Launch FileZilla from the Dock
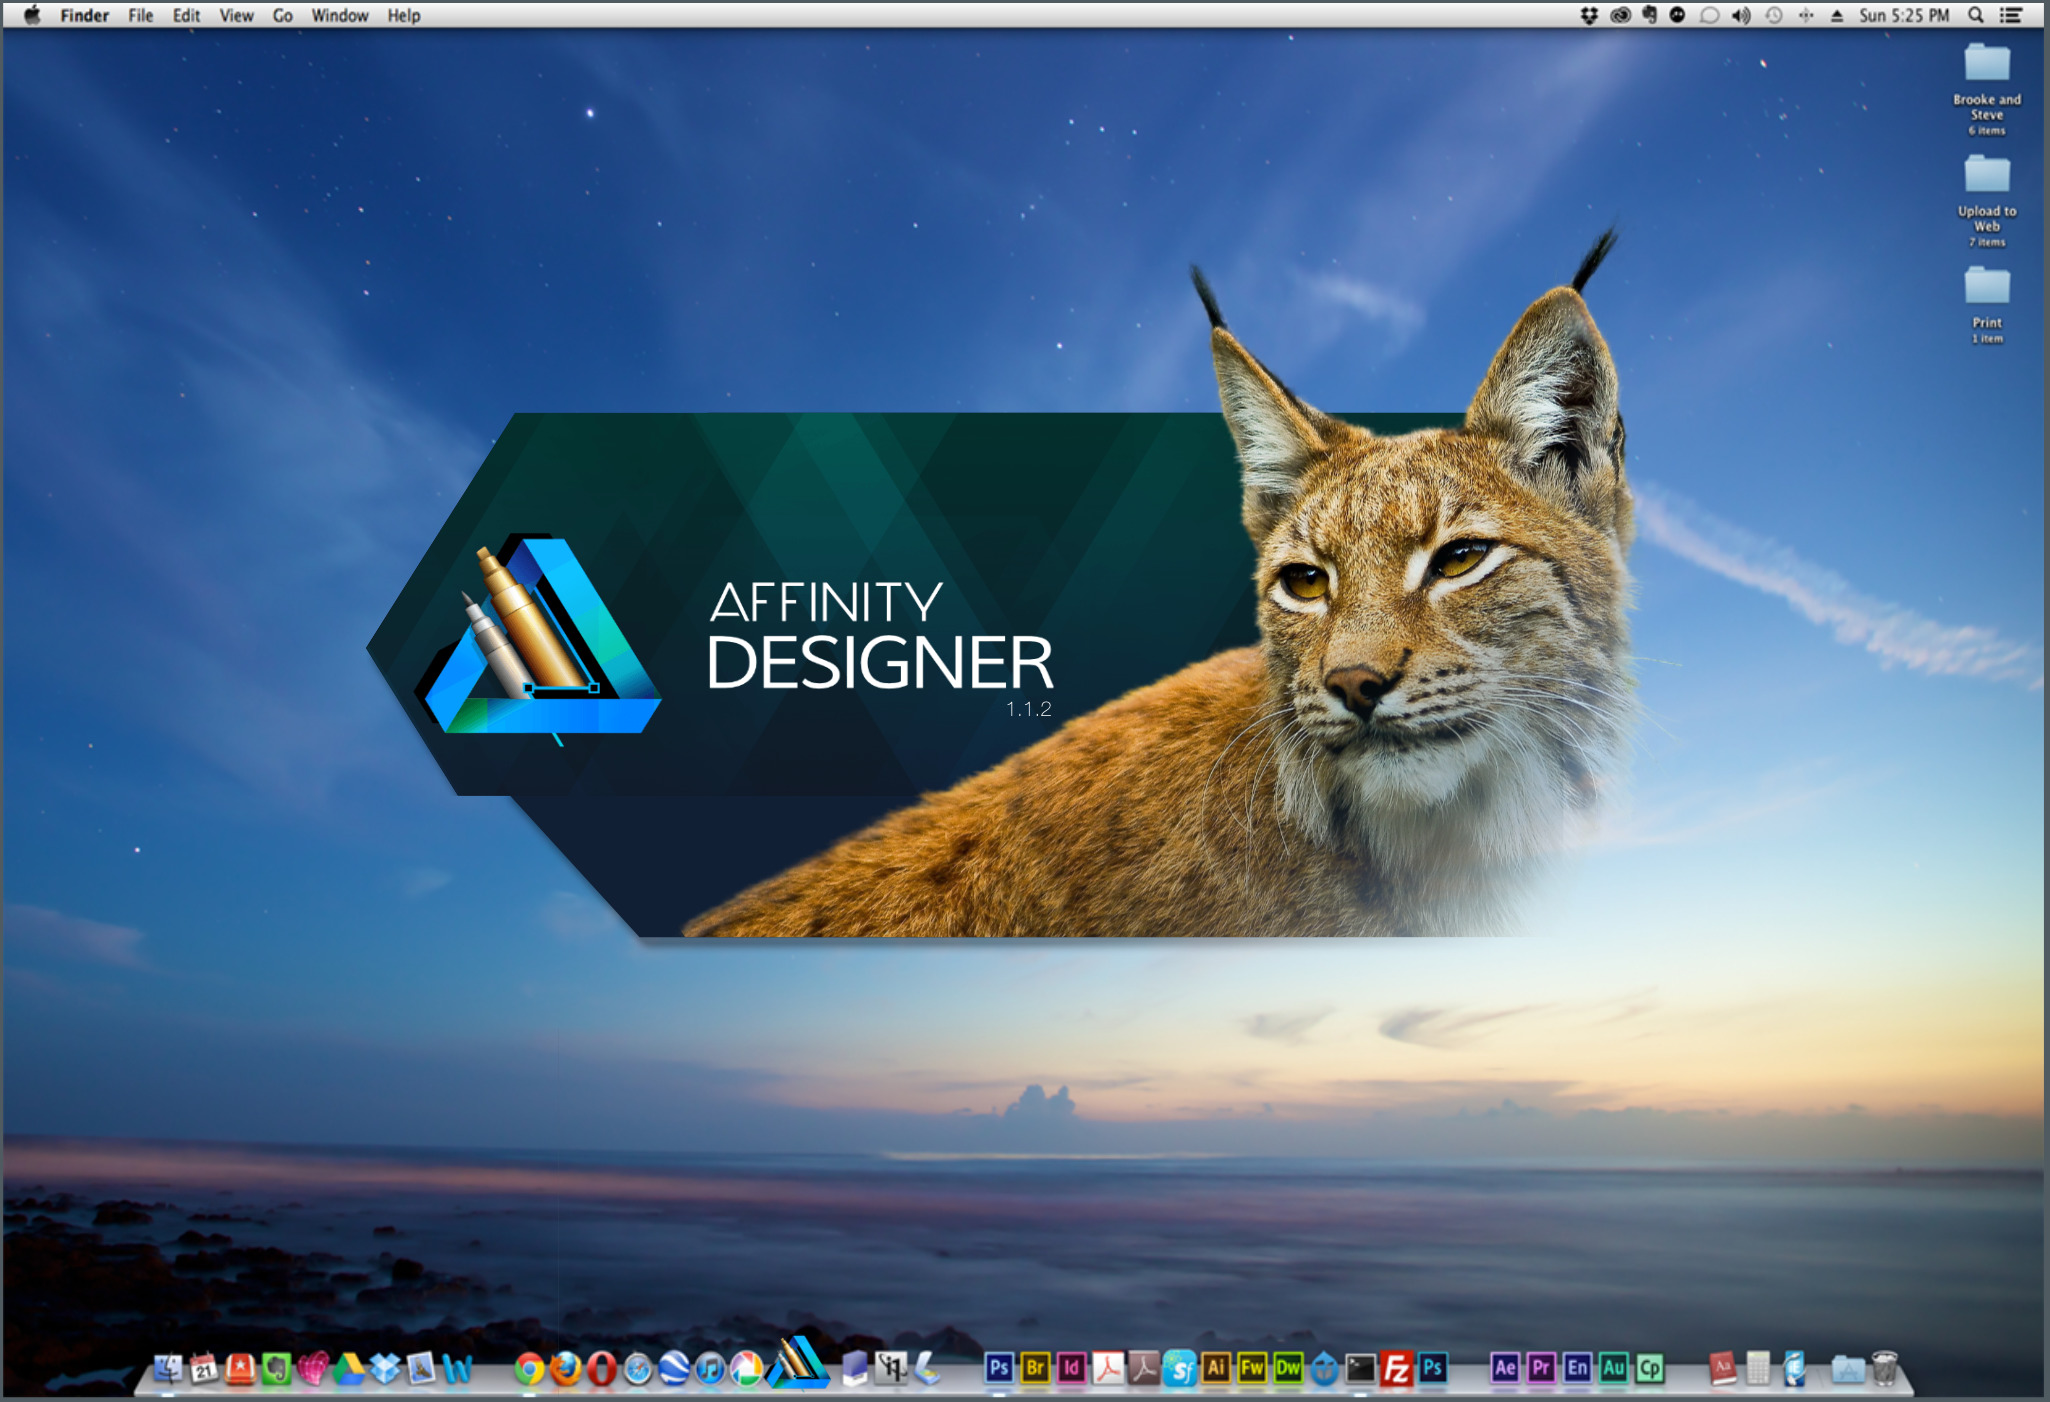This screenshot has height=1402, width=2050. click(x=1397, y=1368)
